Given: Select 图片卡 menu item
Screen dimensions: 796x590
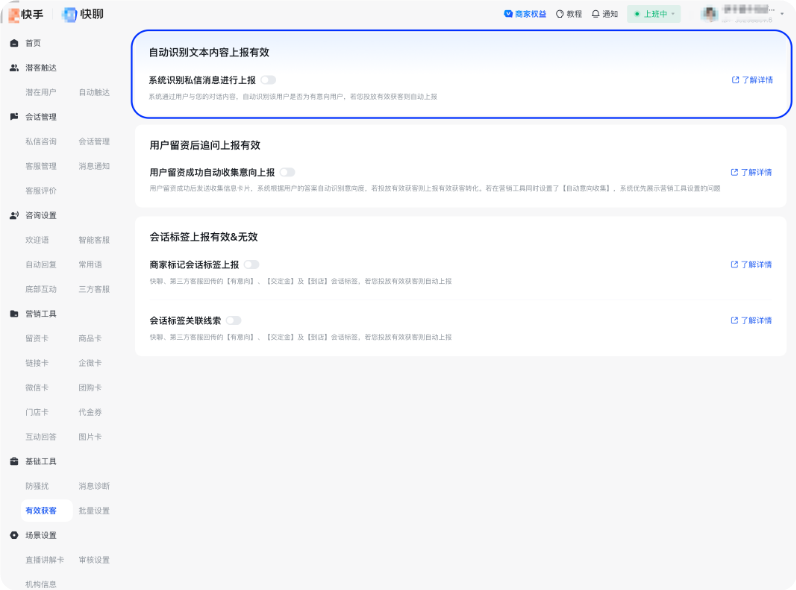Looking at the screenshot, I should [90, 438].
